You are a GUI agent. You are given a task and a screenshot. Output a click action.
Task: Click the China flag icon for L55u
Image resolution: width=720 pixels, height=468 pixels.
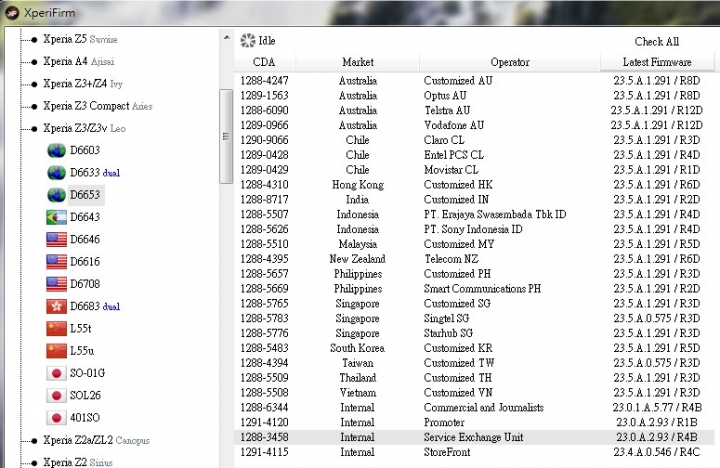pos(56,350)
